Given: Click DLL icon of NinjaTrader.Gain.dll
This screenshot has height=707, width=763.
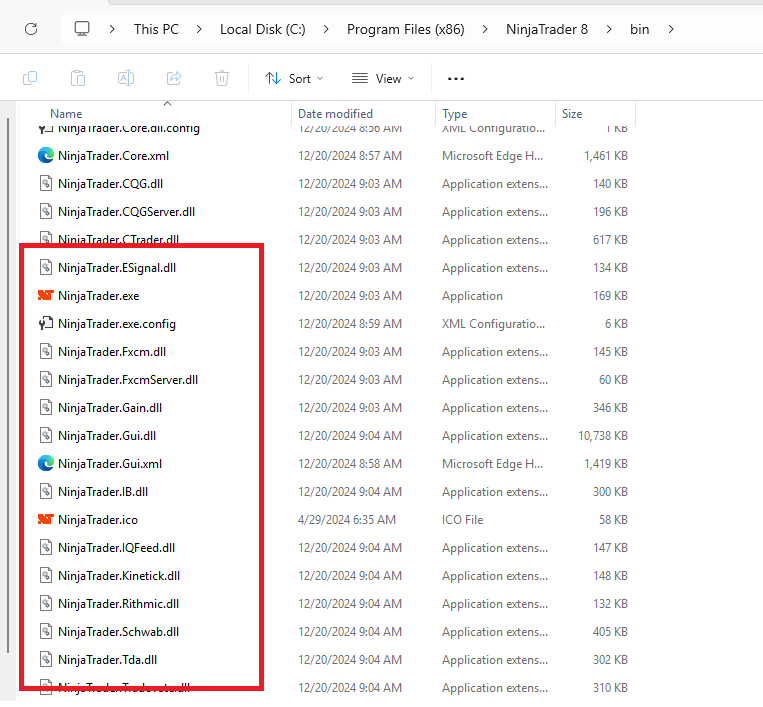Looking at the screenshot, I should click(46, 407).
